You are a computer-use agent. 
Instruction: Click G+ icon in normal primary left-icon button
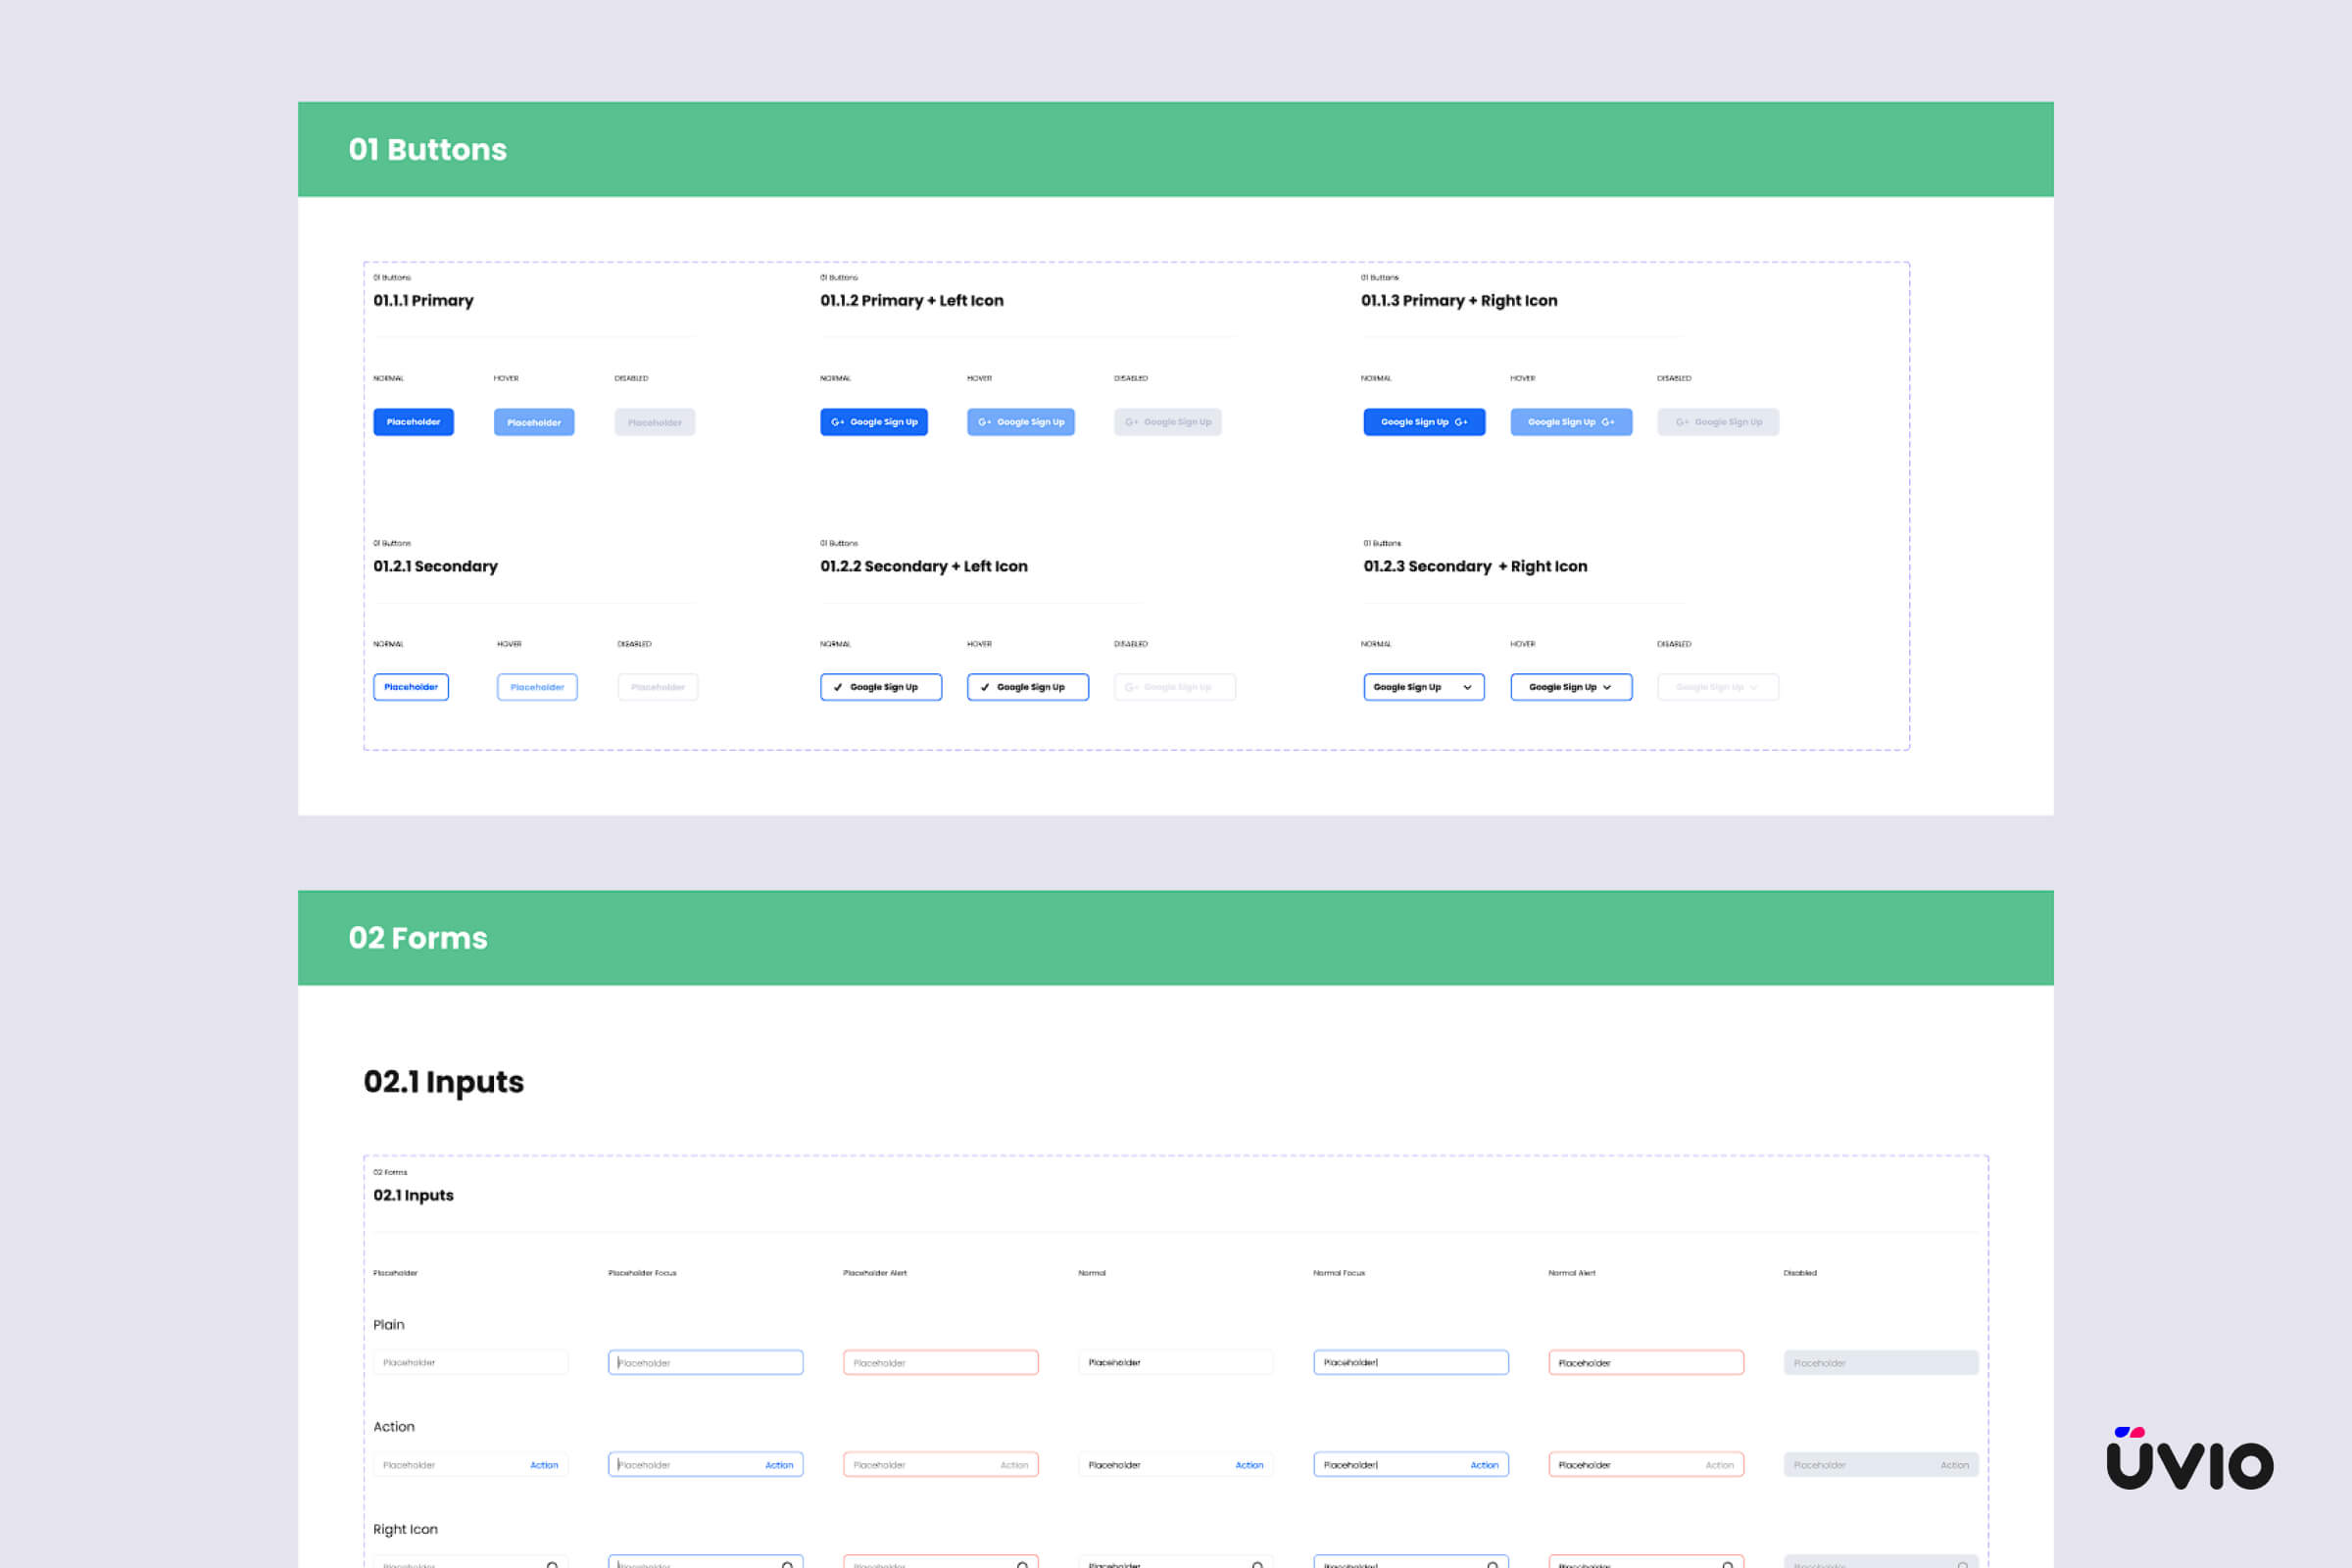click(x=837, y=422)
